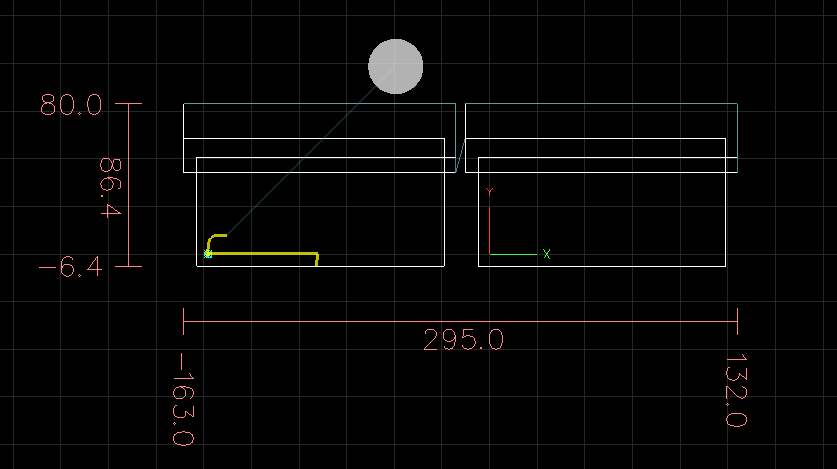Select the red Y axis label
Viewport: 837px width, 469px height.
point(489,192)
